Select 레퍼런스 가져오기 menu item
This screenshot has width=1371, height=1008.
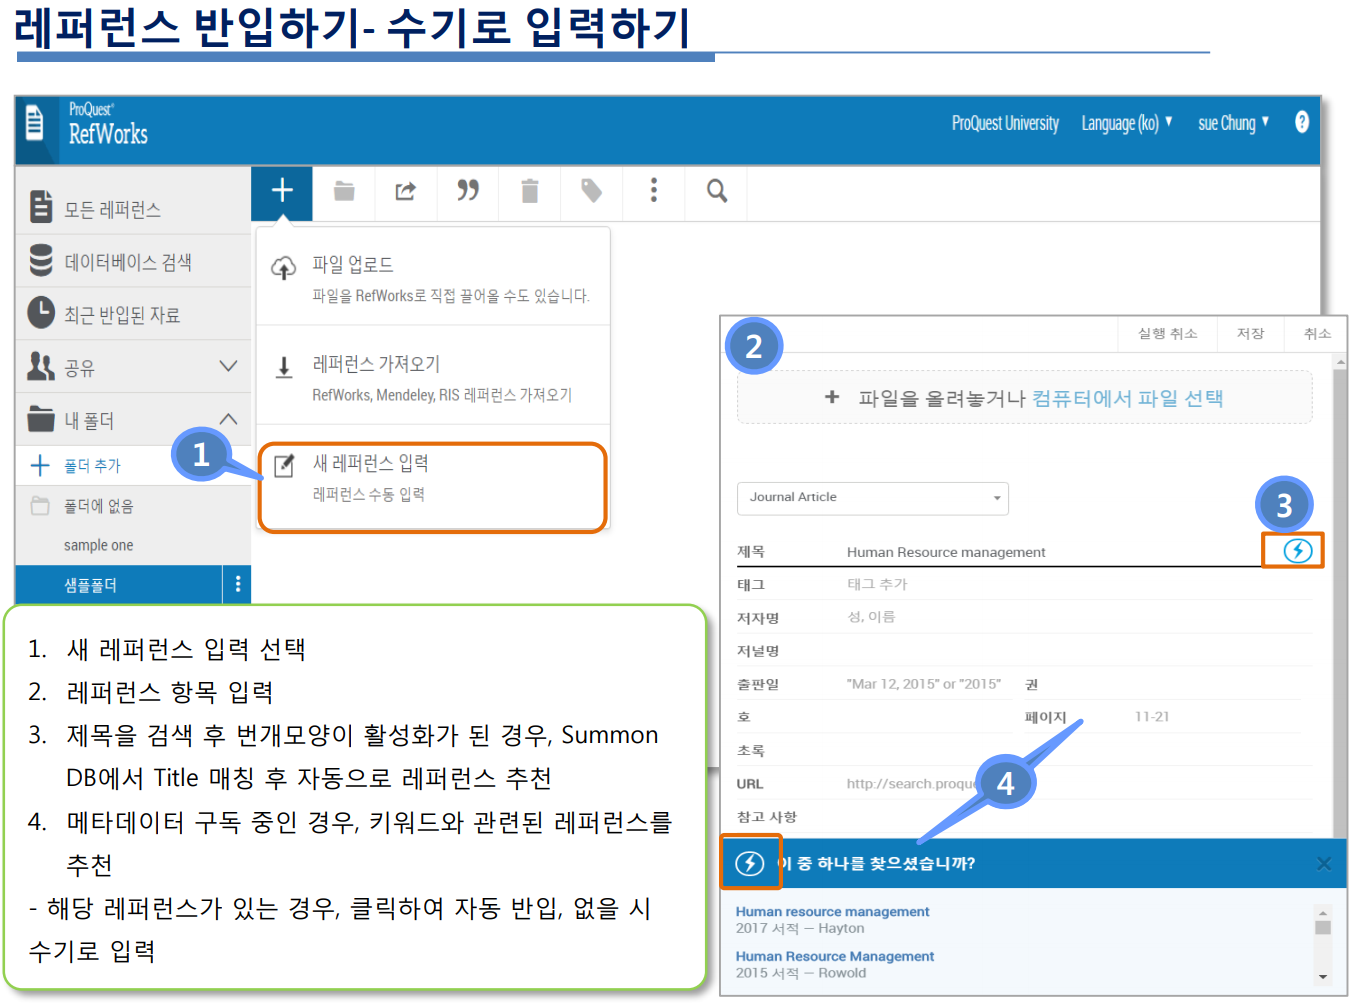[x=433, y=376]
